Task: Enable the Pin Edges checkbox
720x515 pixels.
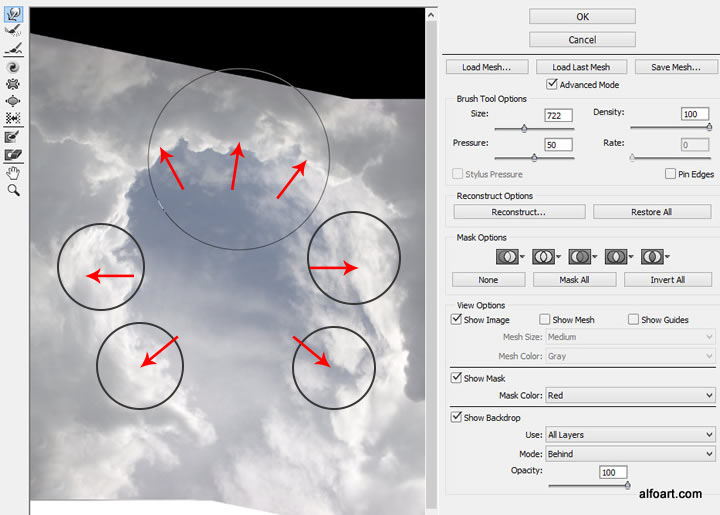Action: click(670, 174)
